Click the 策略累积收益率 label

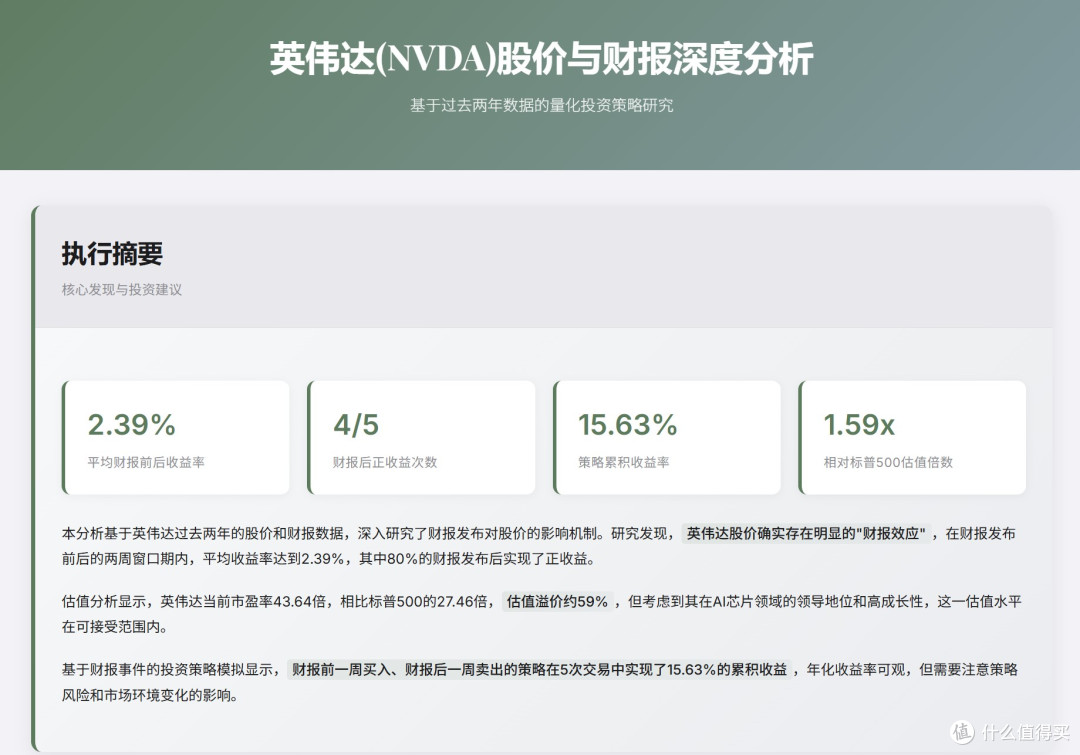[x=624, y=462]
